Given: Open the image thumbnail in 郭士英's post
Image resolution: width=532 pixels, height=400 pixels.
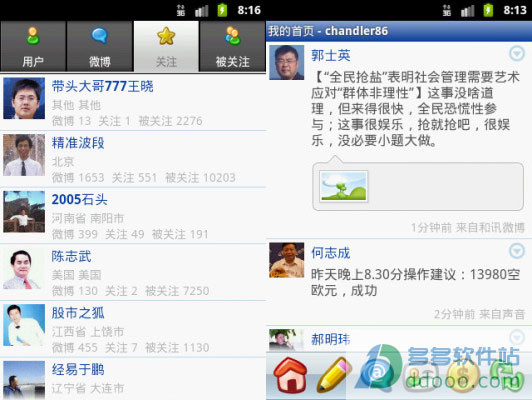Looking at the screenshot, I should 344,186.
